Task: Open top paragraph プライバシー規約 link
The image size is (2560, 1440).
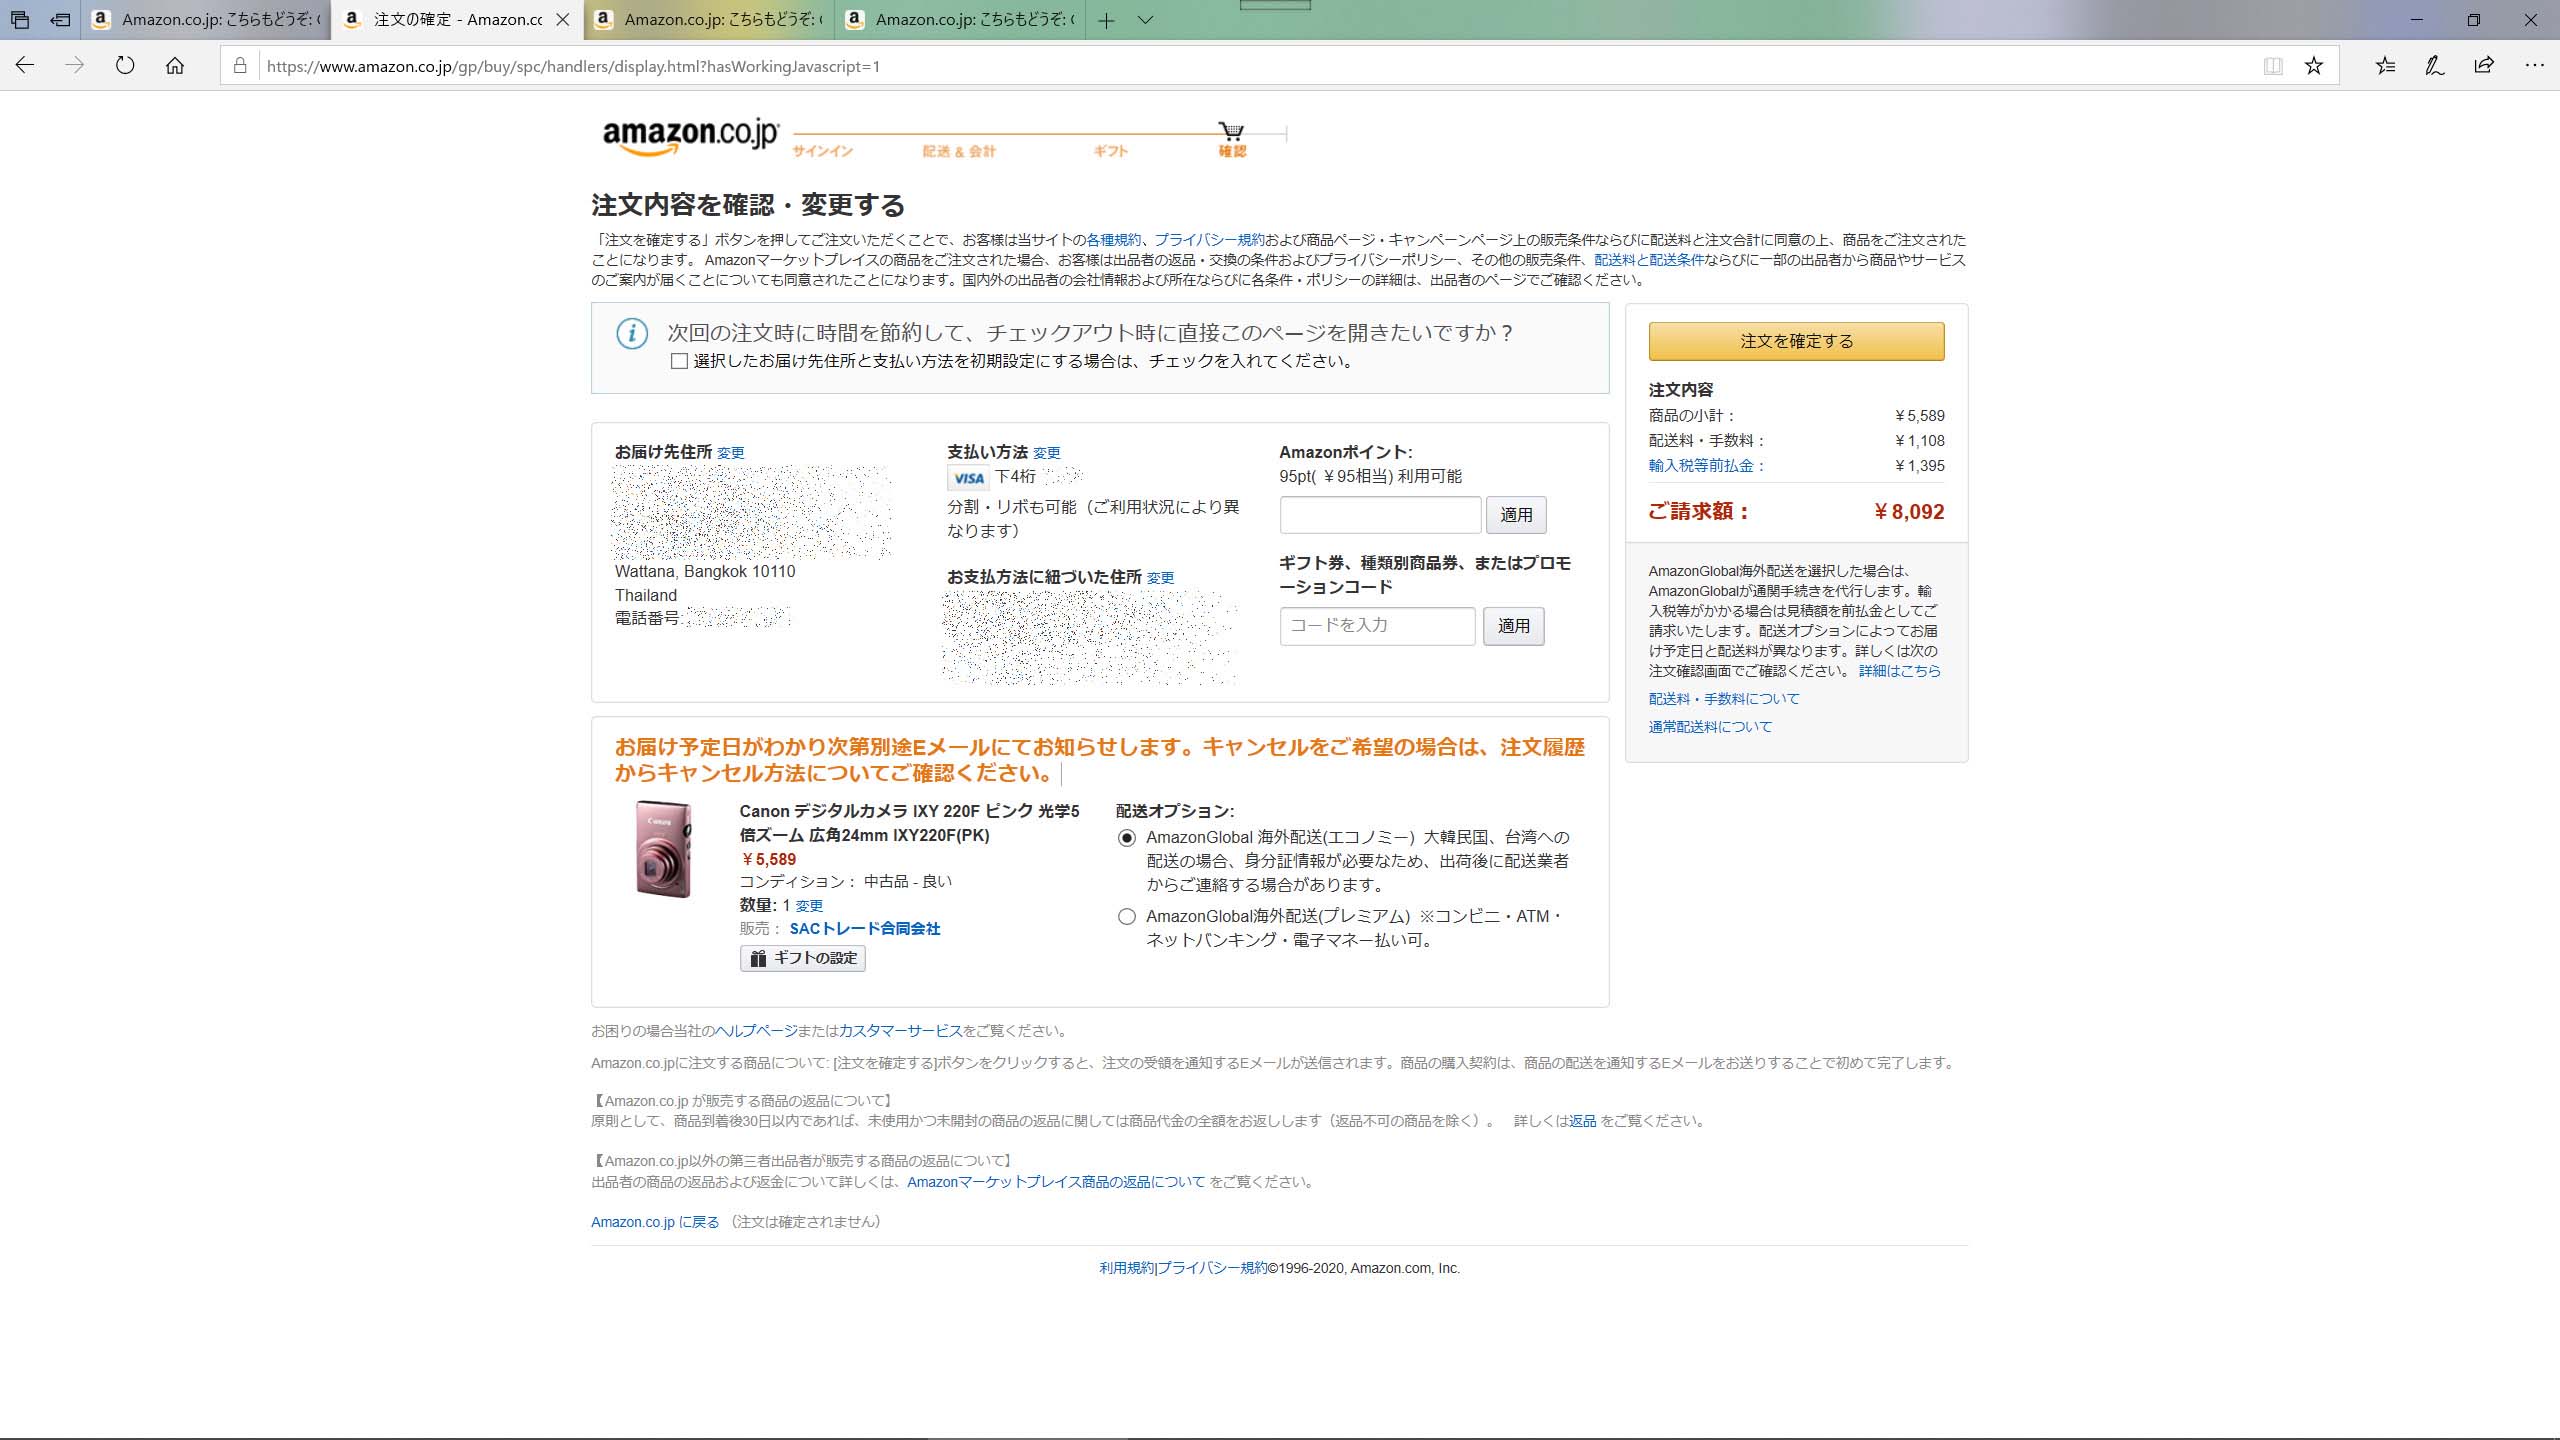Action: tap(1209, 240)
